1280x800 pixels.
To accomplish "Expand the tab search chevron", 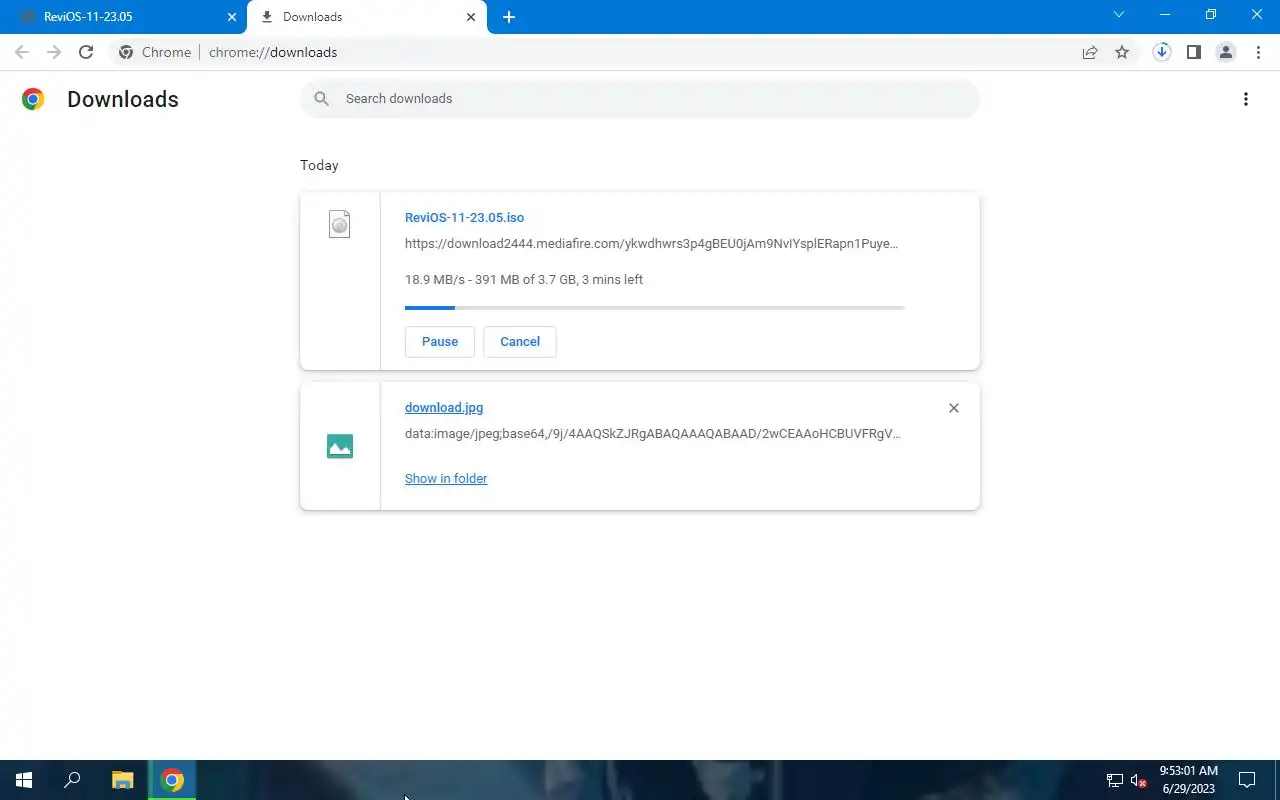I will click(1119, 15).
